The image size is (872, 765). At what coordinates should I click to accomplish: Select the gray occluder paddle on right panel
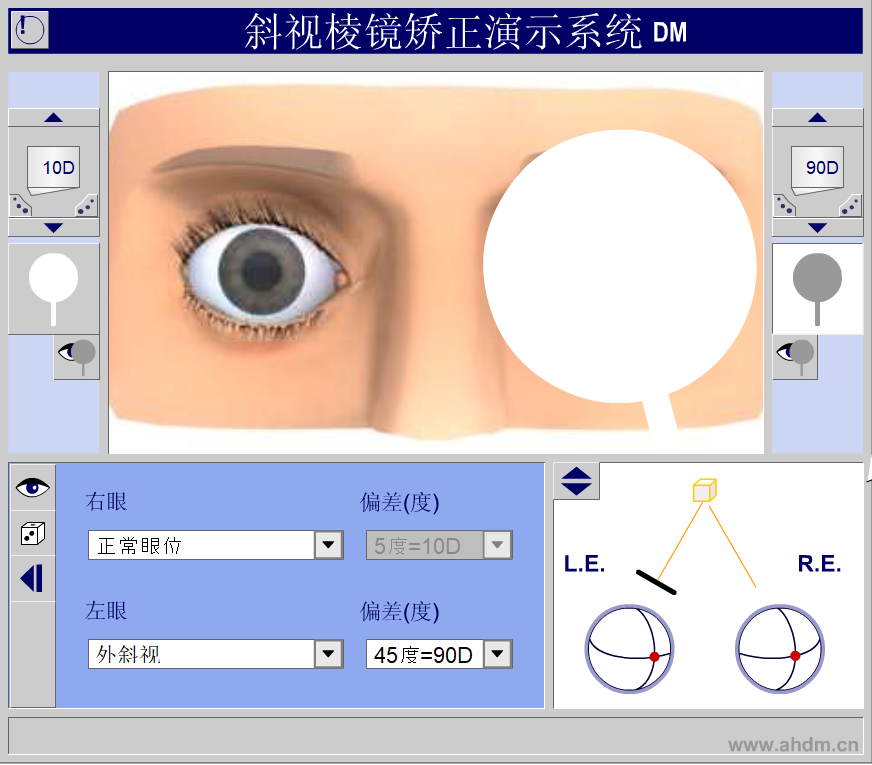point(818,289)
